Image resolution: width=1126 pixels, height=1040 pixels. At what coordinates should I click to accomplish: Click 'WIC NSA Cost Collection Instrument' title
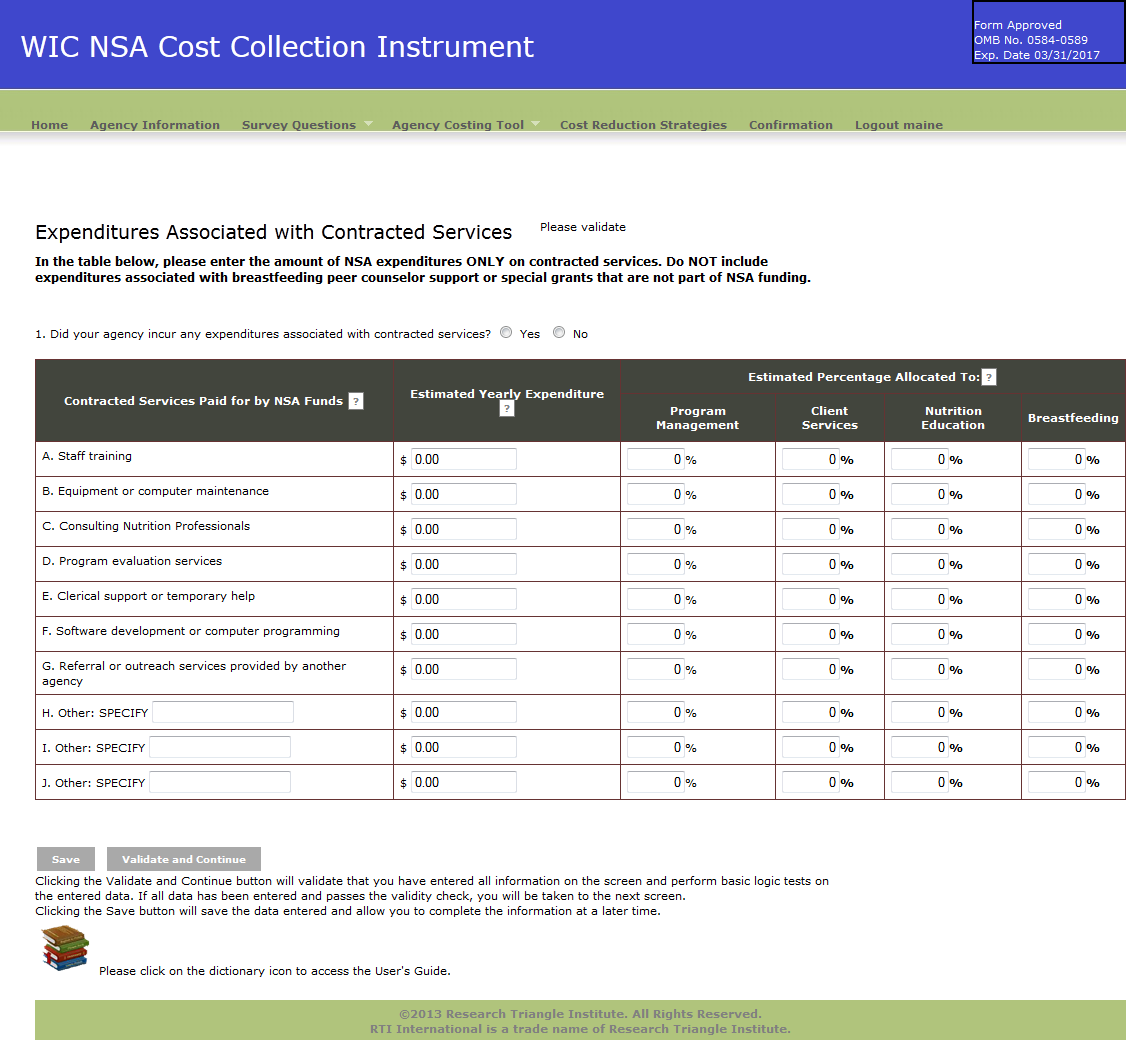[x=277, y=47]
